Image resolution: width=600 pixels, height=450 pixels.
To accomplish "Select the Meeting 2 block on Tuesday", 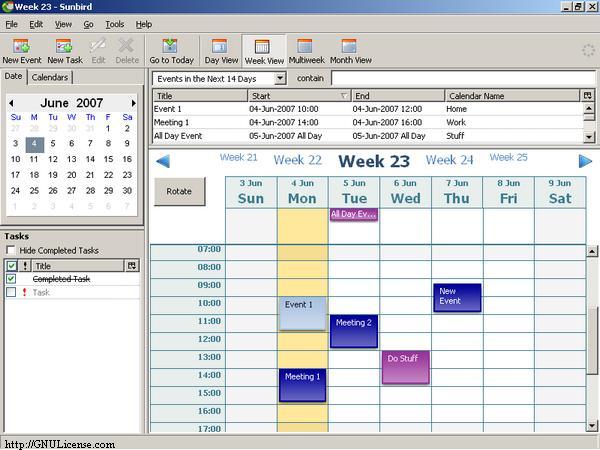I will [354, 331].
